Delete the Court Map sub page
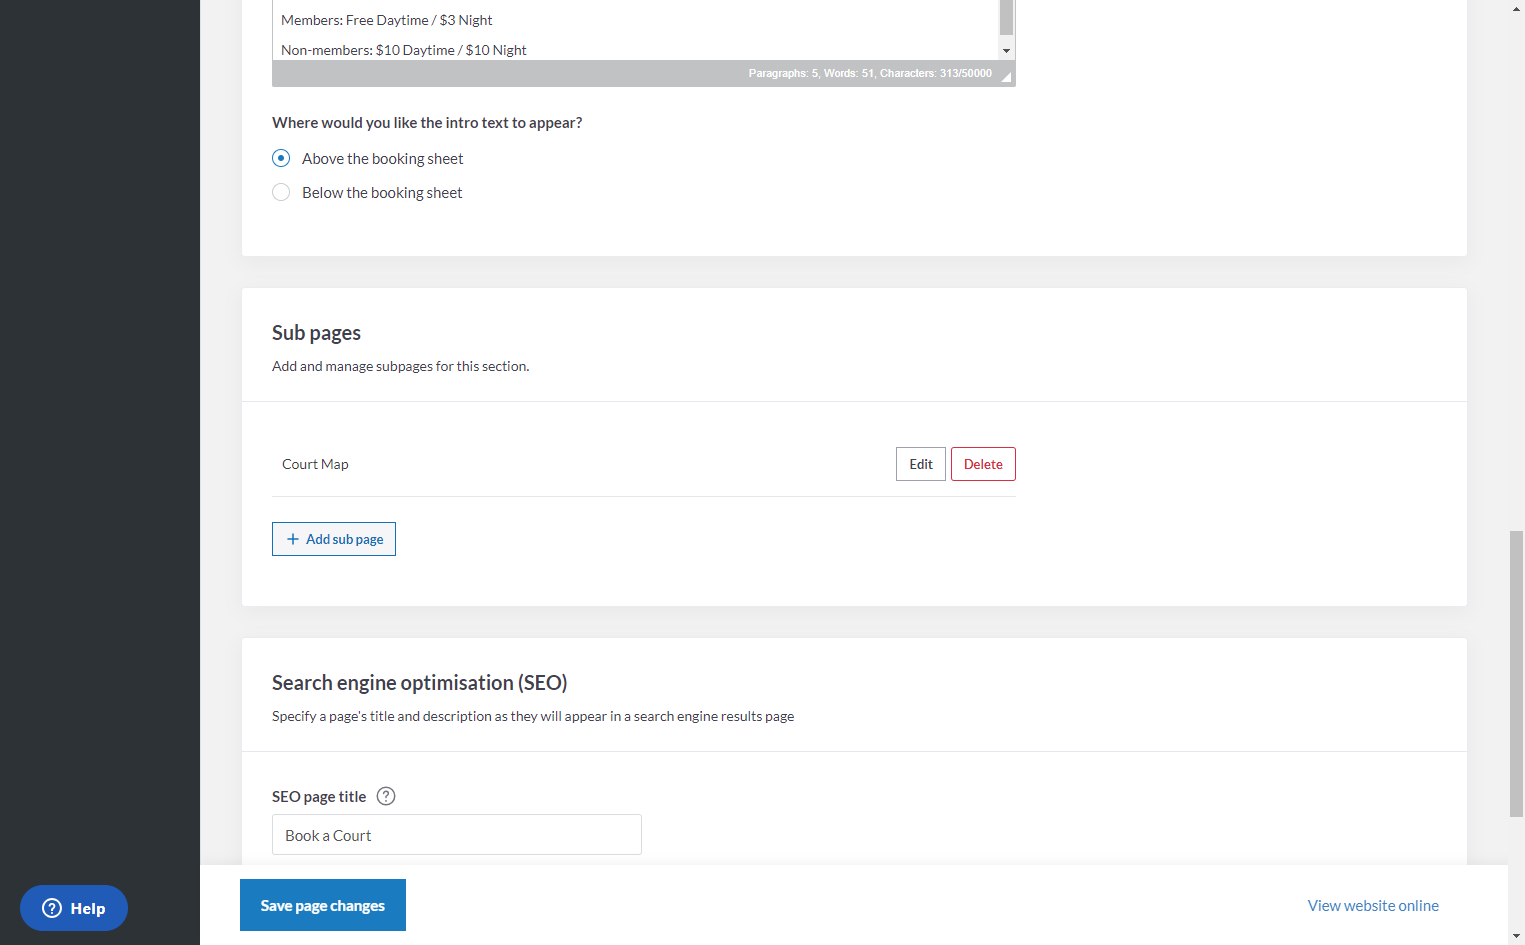This screenshot has width=1525, height=945. [983, 464]
